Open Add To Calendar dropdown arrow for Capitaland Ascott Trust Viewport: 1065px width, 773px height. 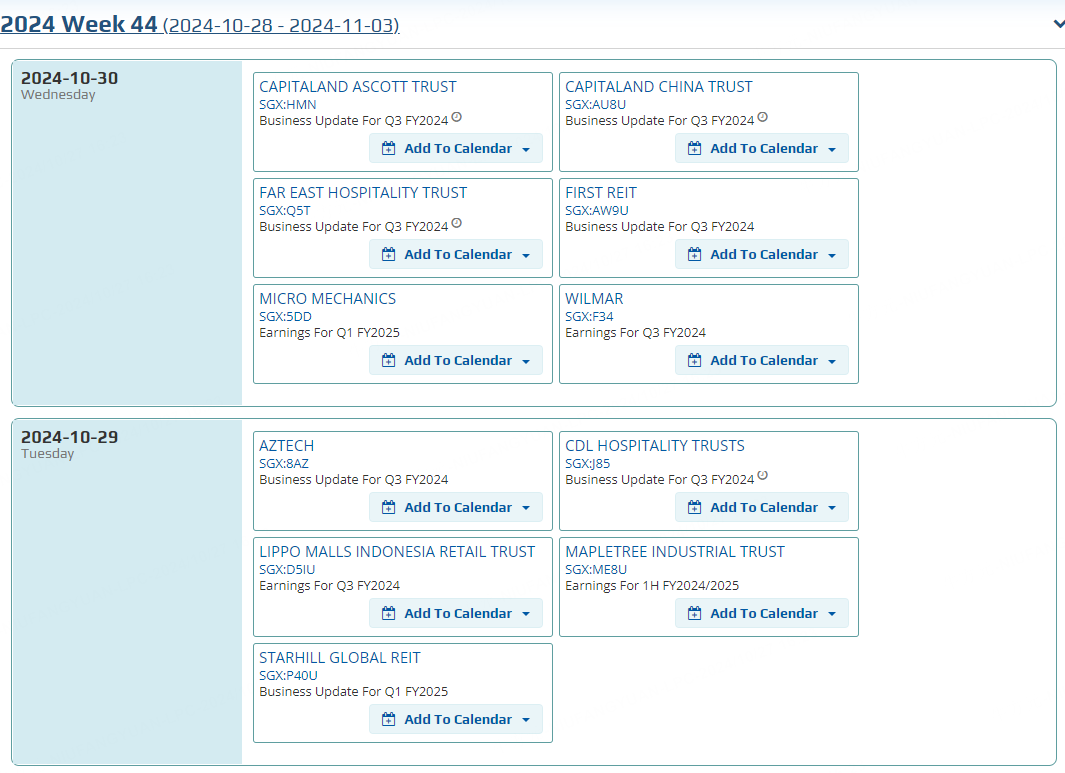pos(526,149)
